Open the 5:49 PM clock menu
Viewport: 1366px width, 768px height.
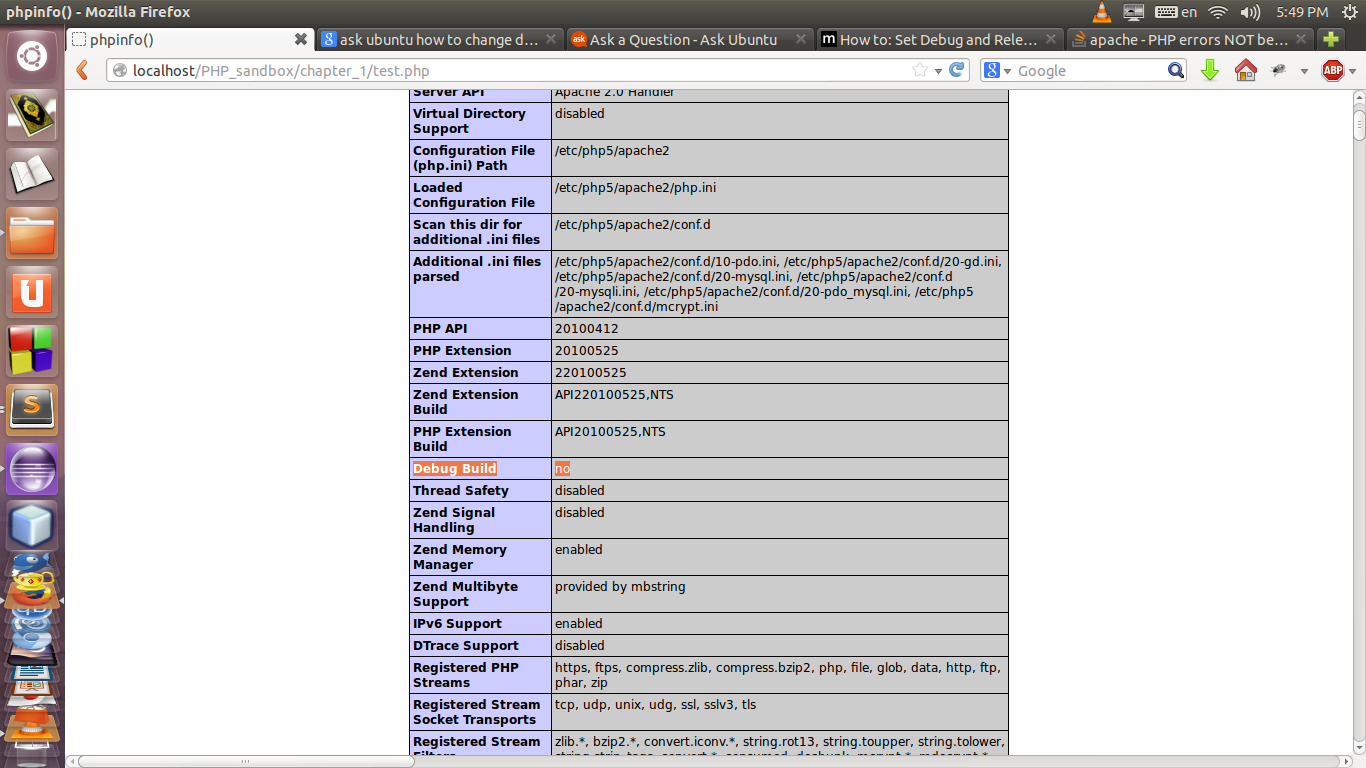point(1302,12)
